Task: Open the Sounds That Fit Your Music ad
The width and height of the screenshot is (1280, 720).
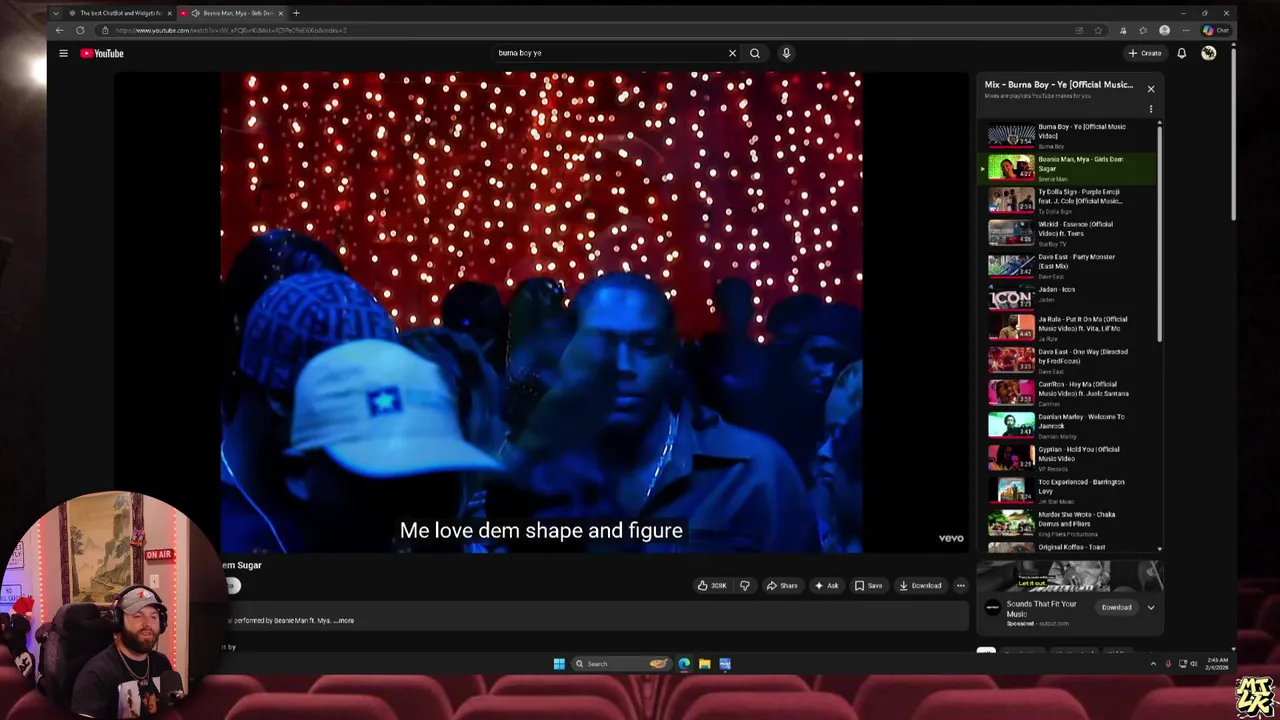Action: pos(1041,608)
